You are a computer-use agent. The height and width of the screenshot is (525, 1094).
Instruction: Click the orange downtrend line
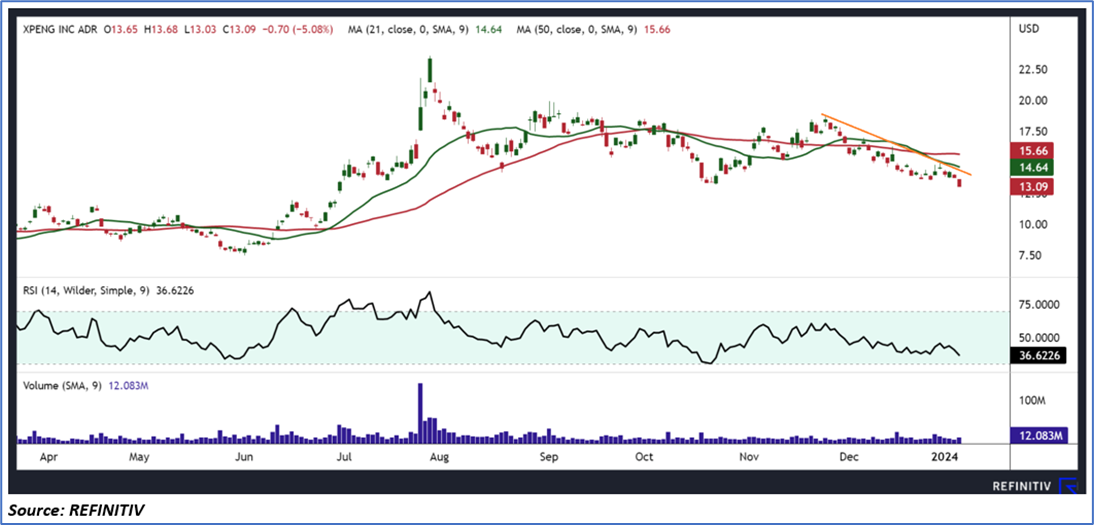[x=897, y=144]
